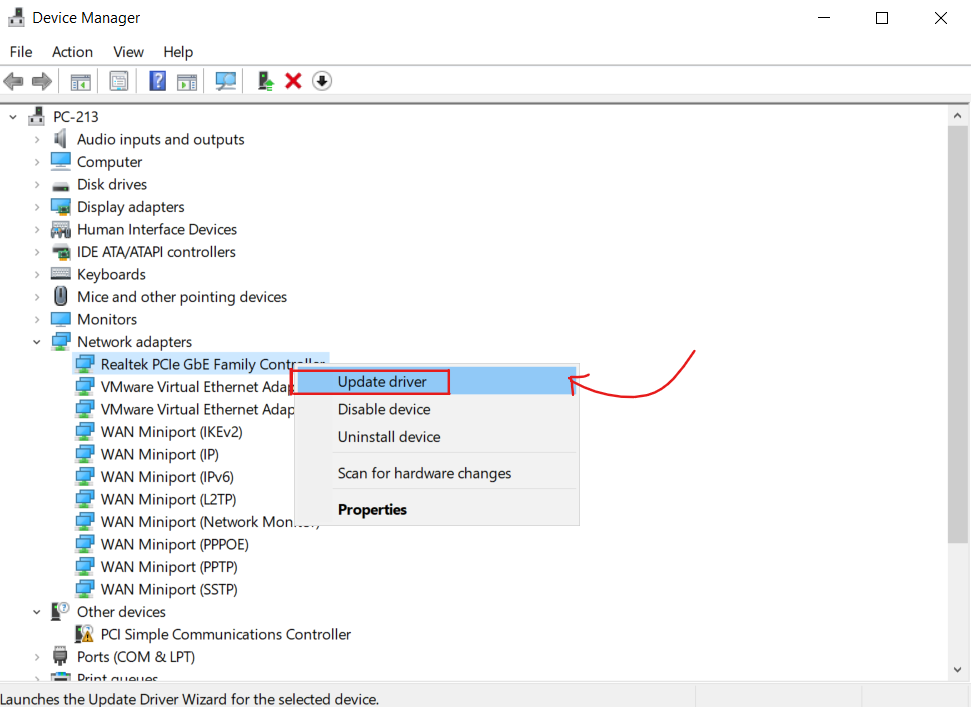Screen dimensions: 971x707
Task: Click the Update device driver toolbar icon
Action: pos(265,81)
